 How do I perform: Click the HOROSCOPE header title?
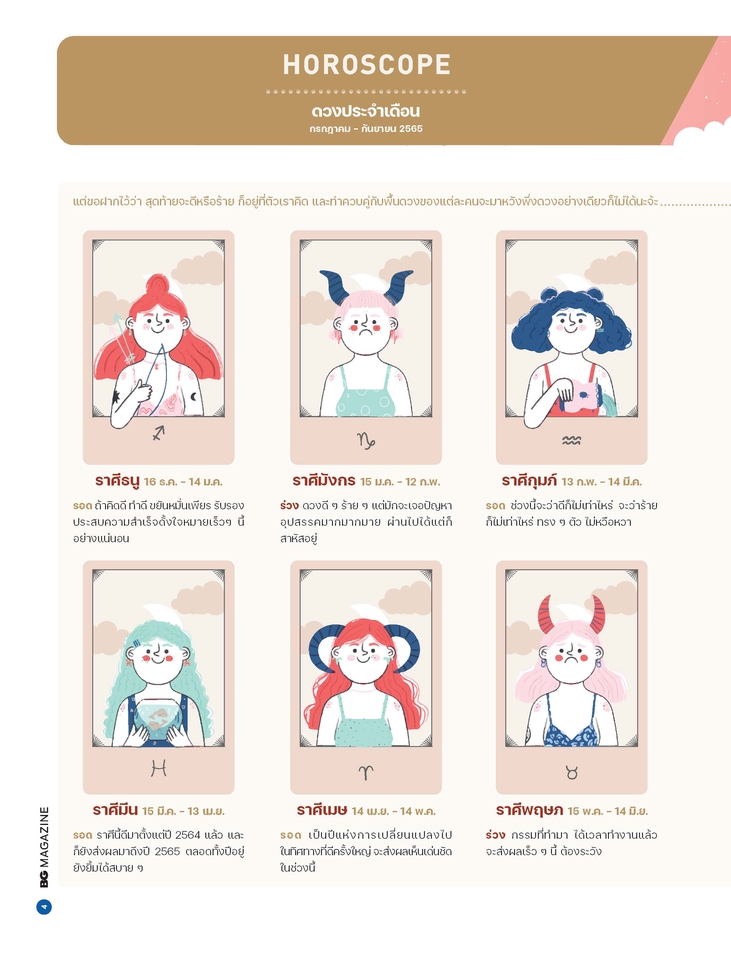[x=366, y=65]
